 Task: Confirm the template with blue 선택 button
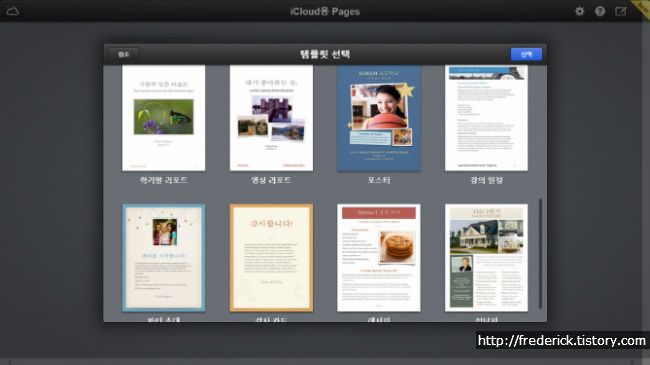coord(526,54)
